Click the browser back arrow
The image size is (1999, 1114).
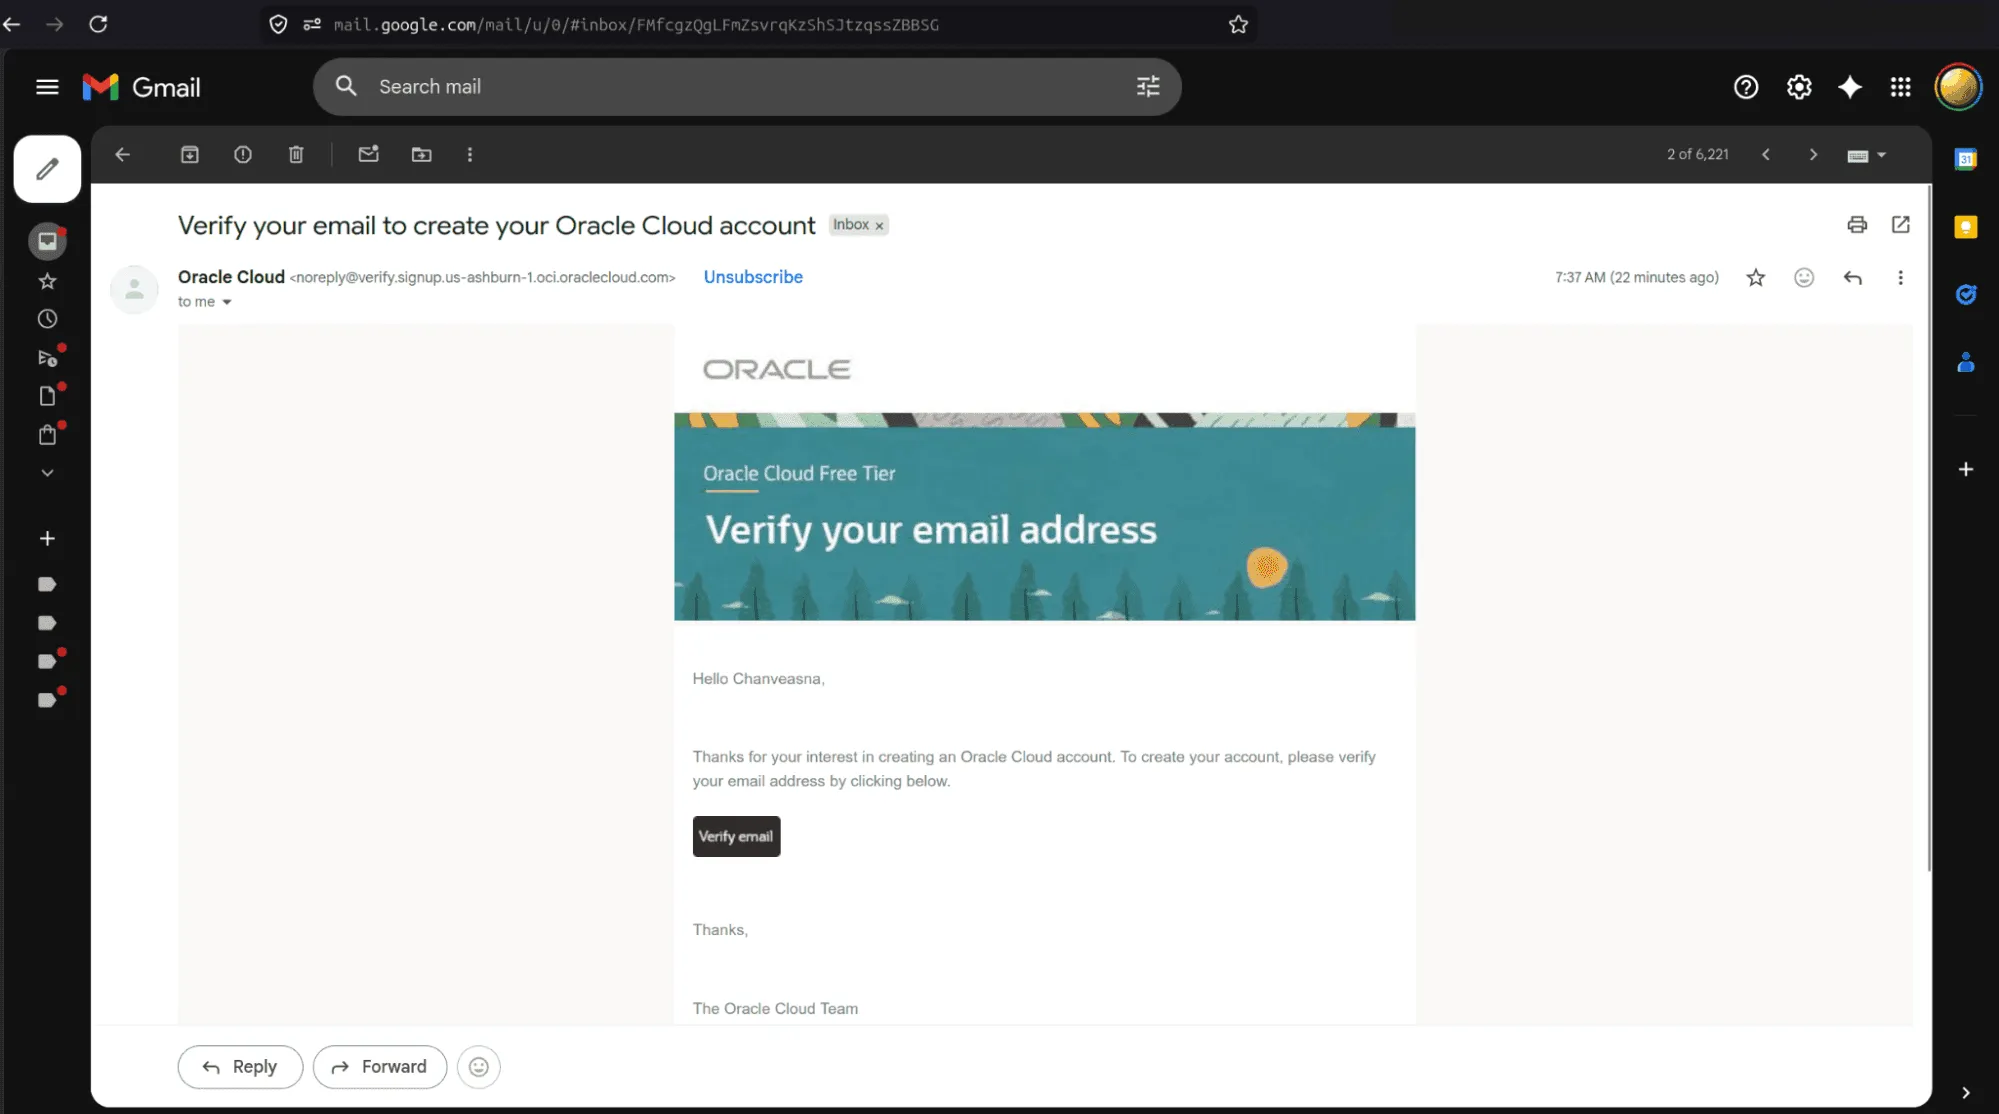tap(12, 24)
